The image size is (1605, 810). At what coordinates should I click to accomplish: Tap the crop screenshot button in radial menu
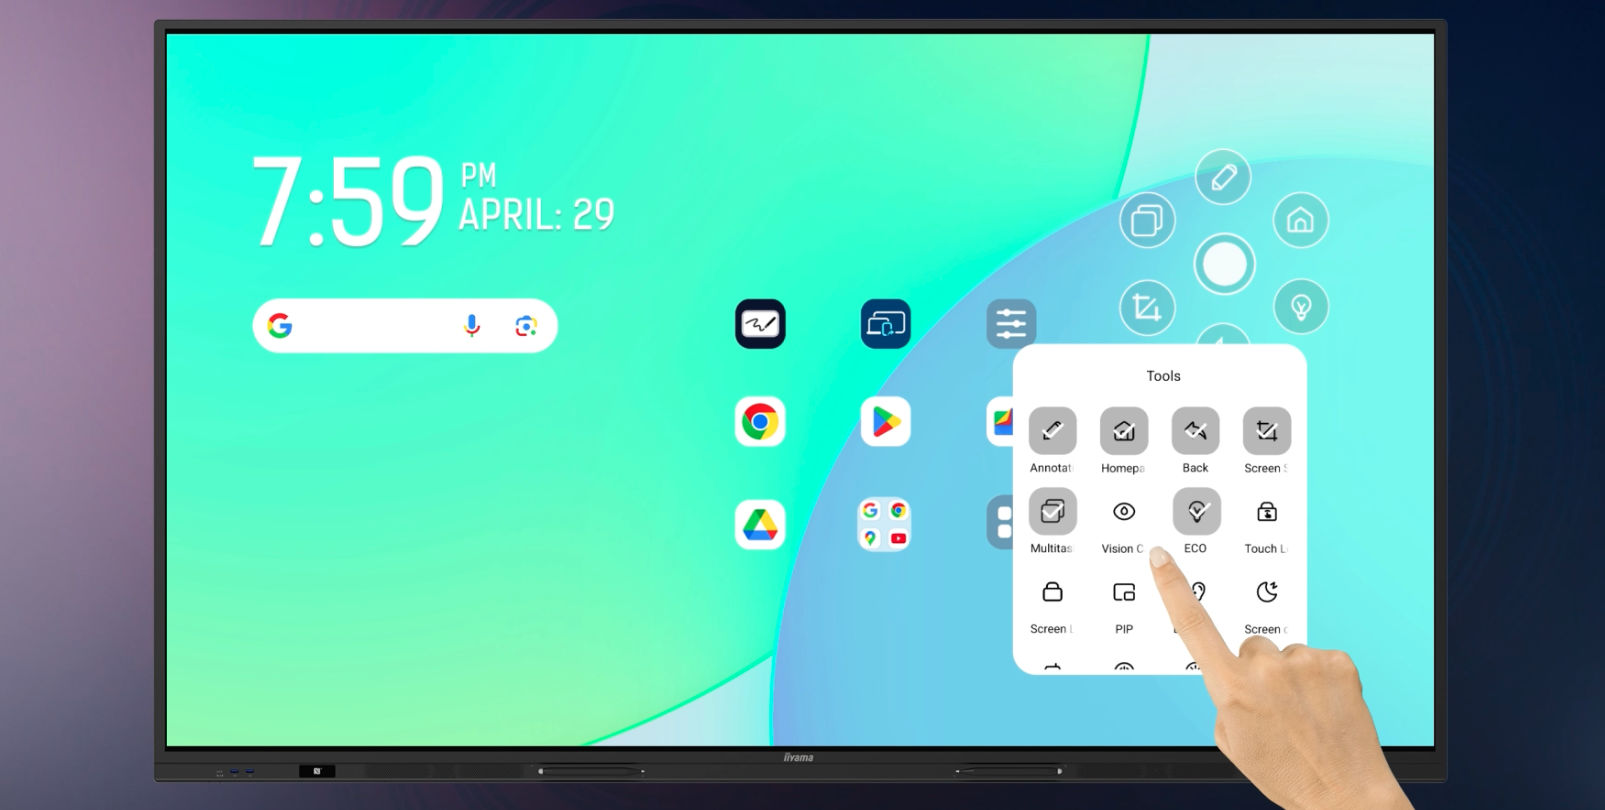pos(1146,307)
